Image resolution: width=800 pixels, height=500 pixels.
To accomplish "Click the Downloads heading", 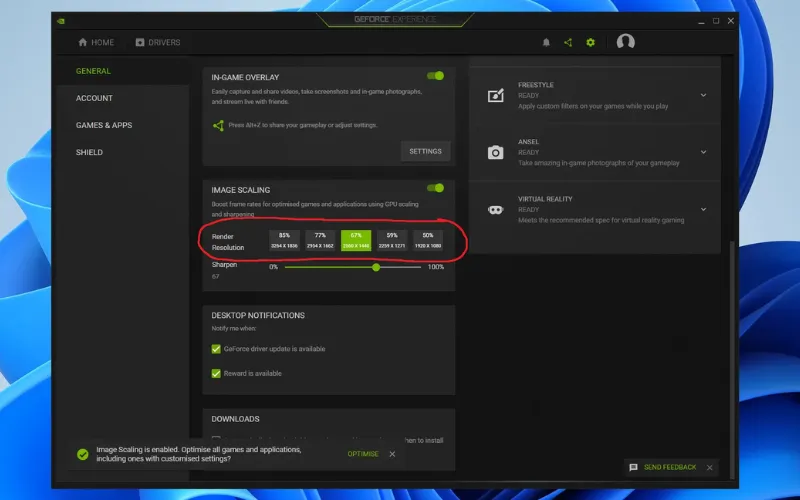I will point(235,419).
